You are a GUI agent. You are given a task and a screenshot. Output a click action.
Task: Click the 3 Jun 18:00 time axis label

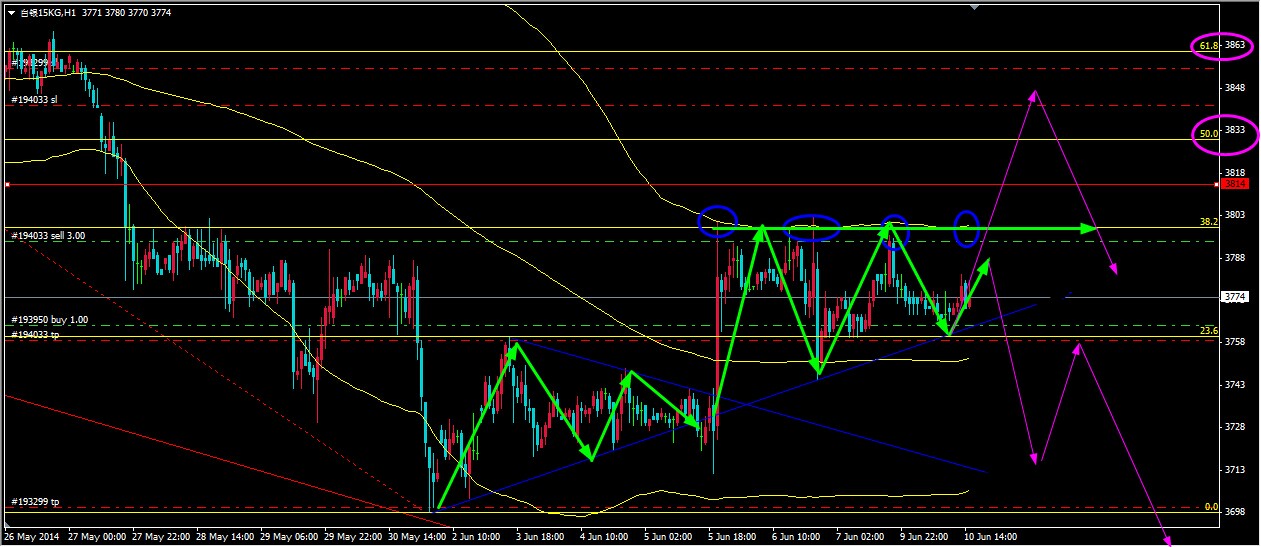click(542, 536)
